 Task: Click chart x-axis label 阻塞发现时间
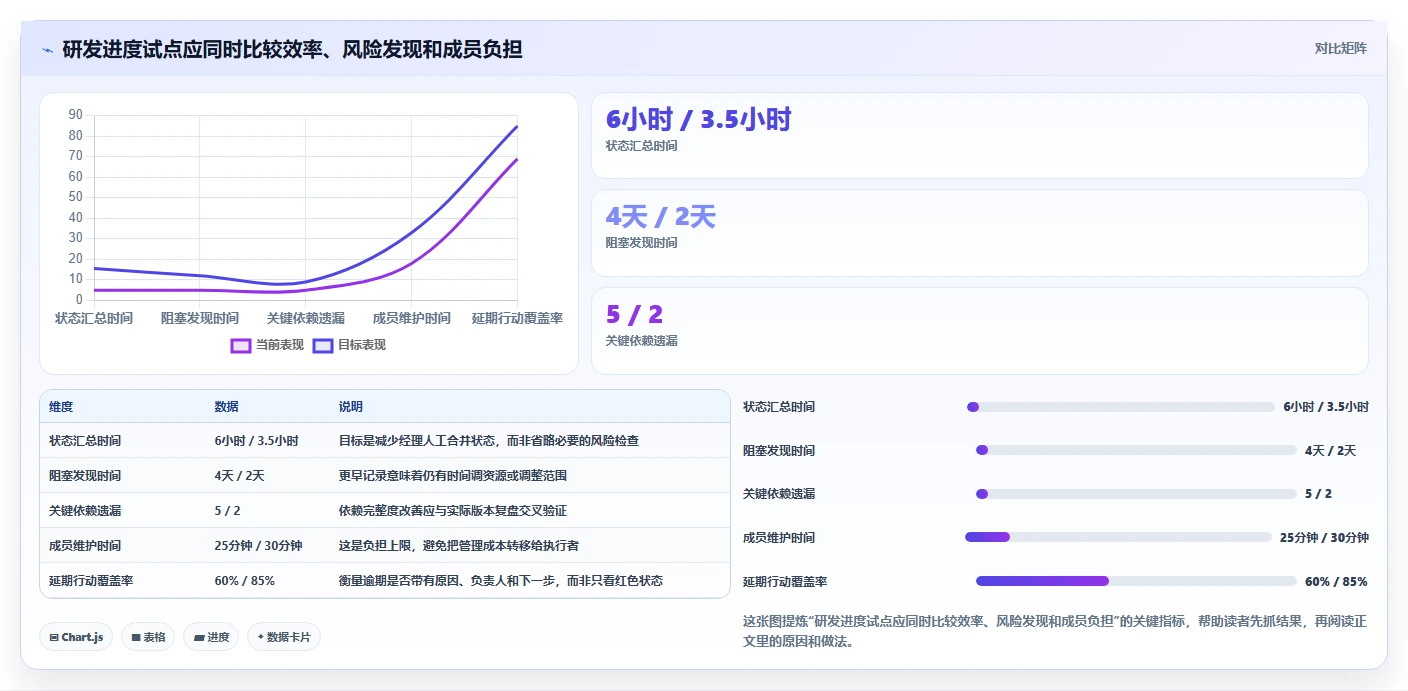200,318
